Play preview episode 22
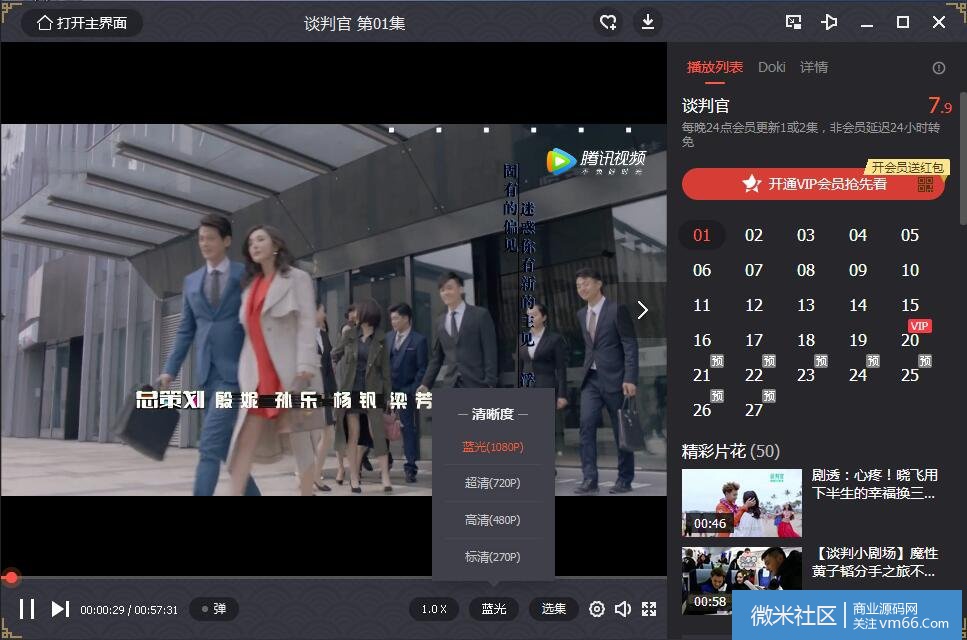 coord(754,375)
